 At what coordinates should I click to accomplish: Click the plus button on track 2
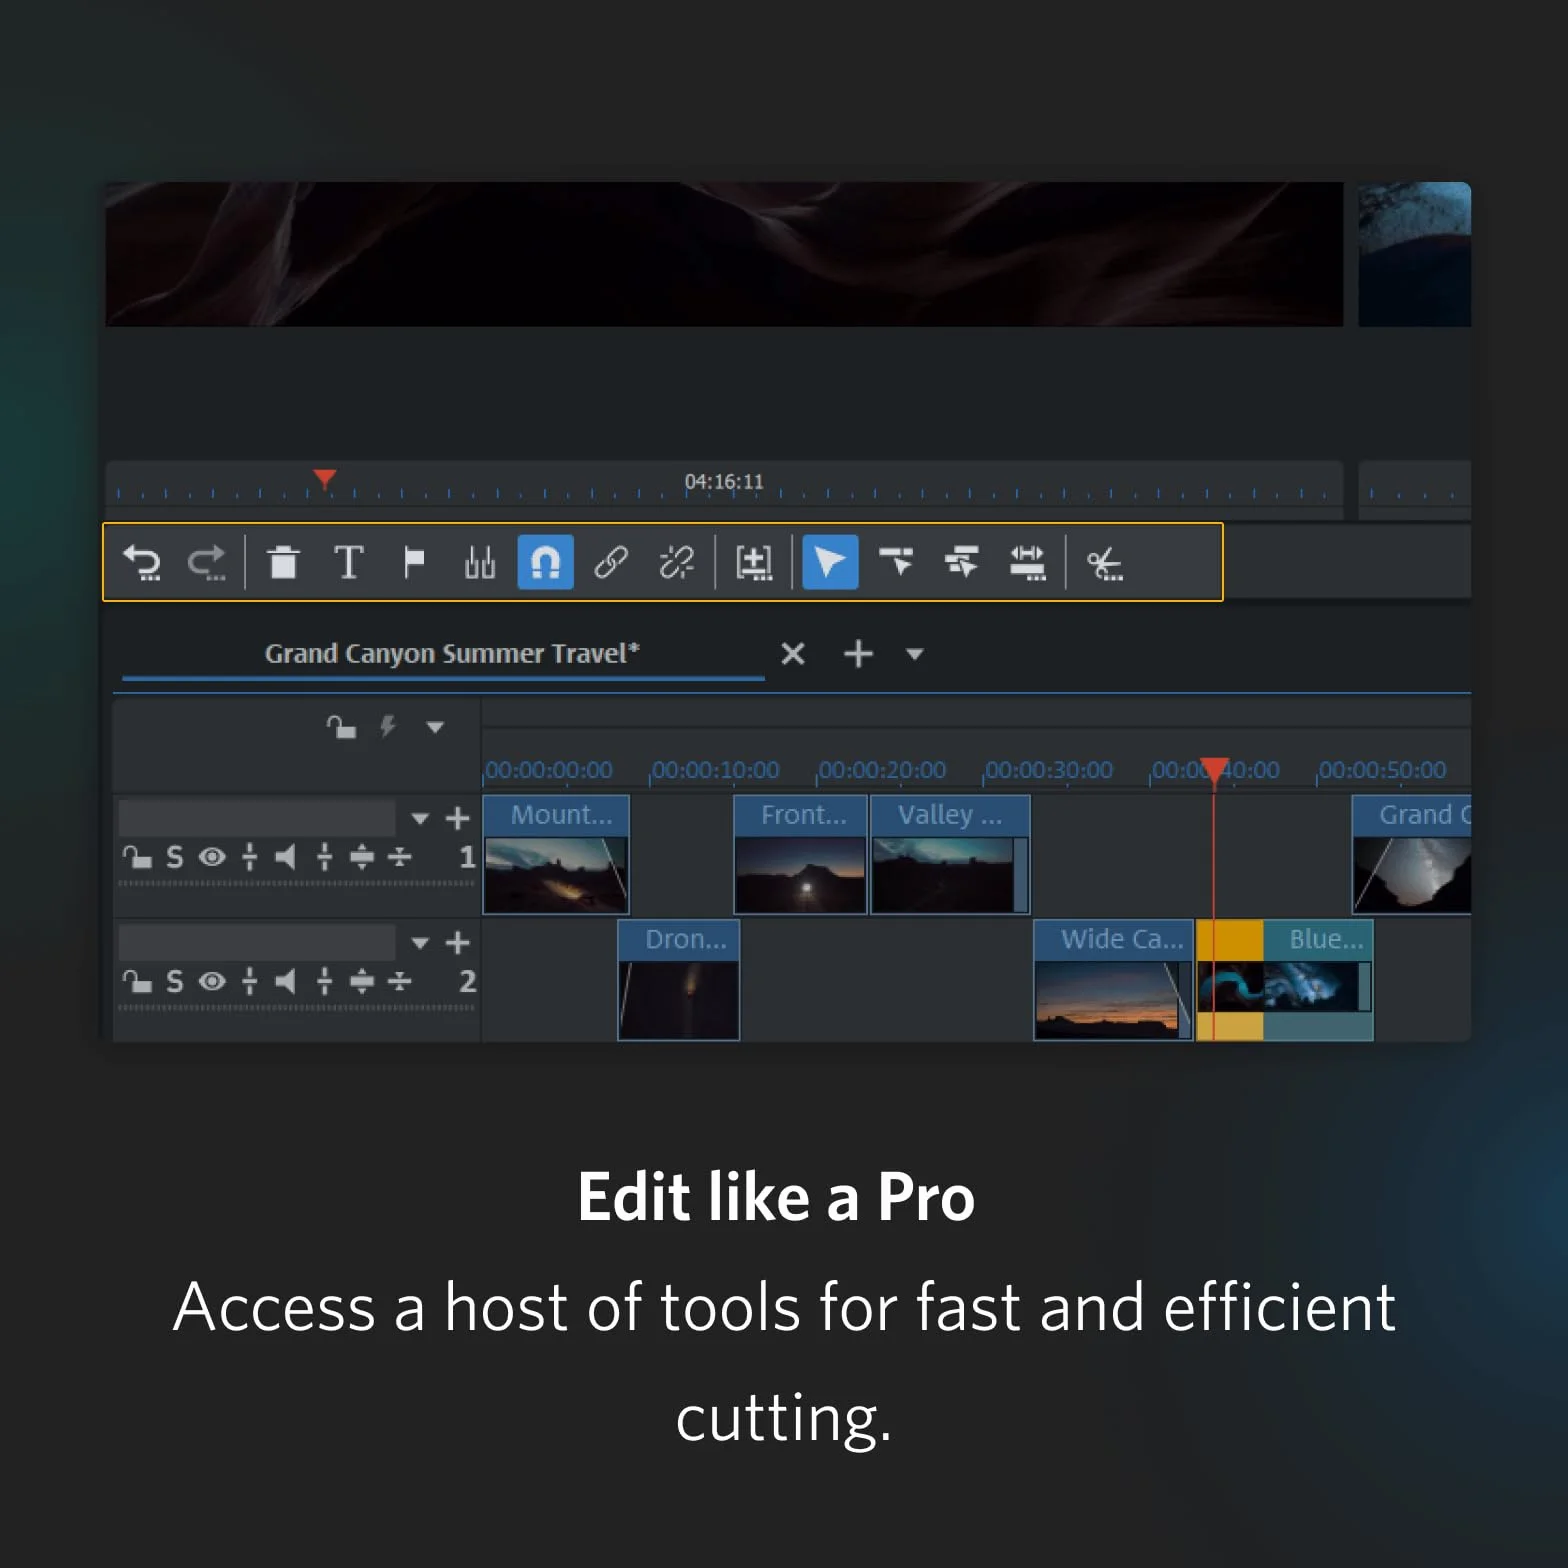pos(457,942)
